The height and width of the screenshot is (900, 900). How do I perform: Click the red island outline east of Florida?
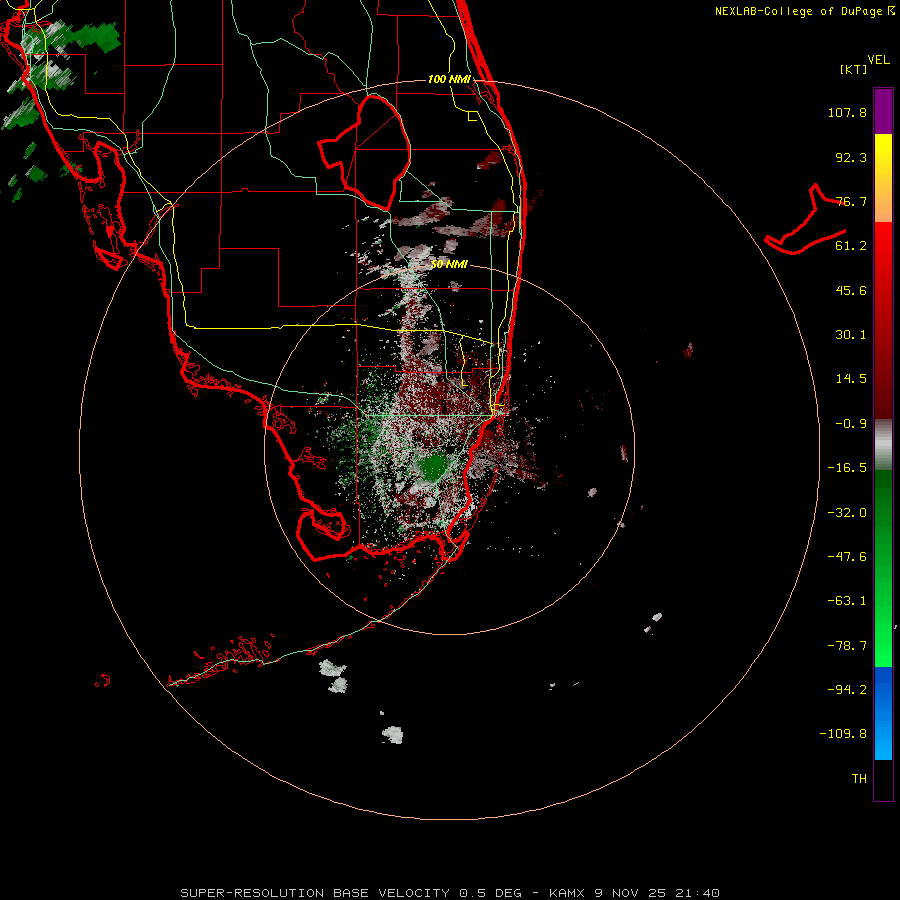(x=806, y=221)
